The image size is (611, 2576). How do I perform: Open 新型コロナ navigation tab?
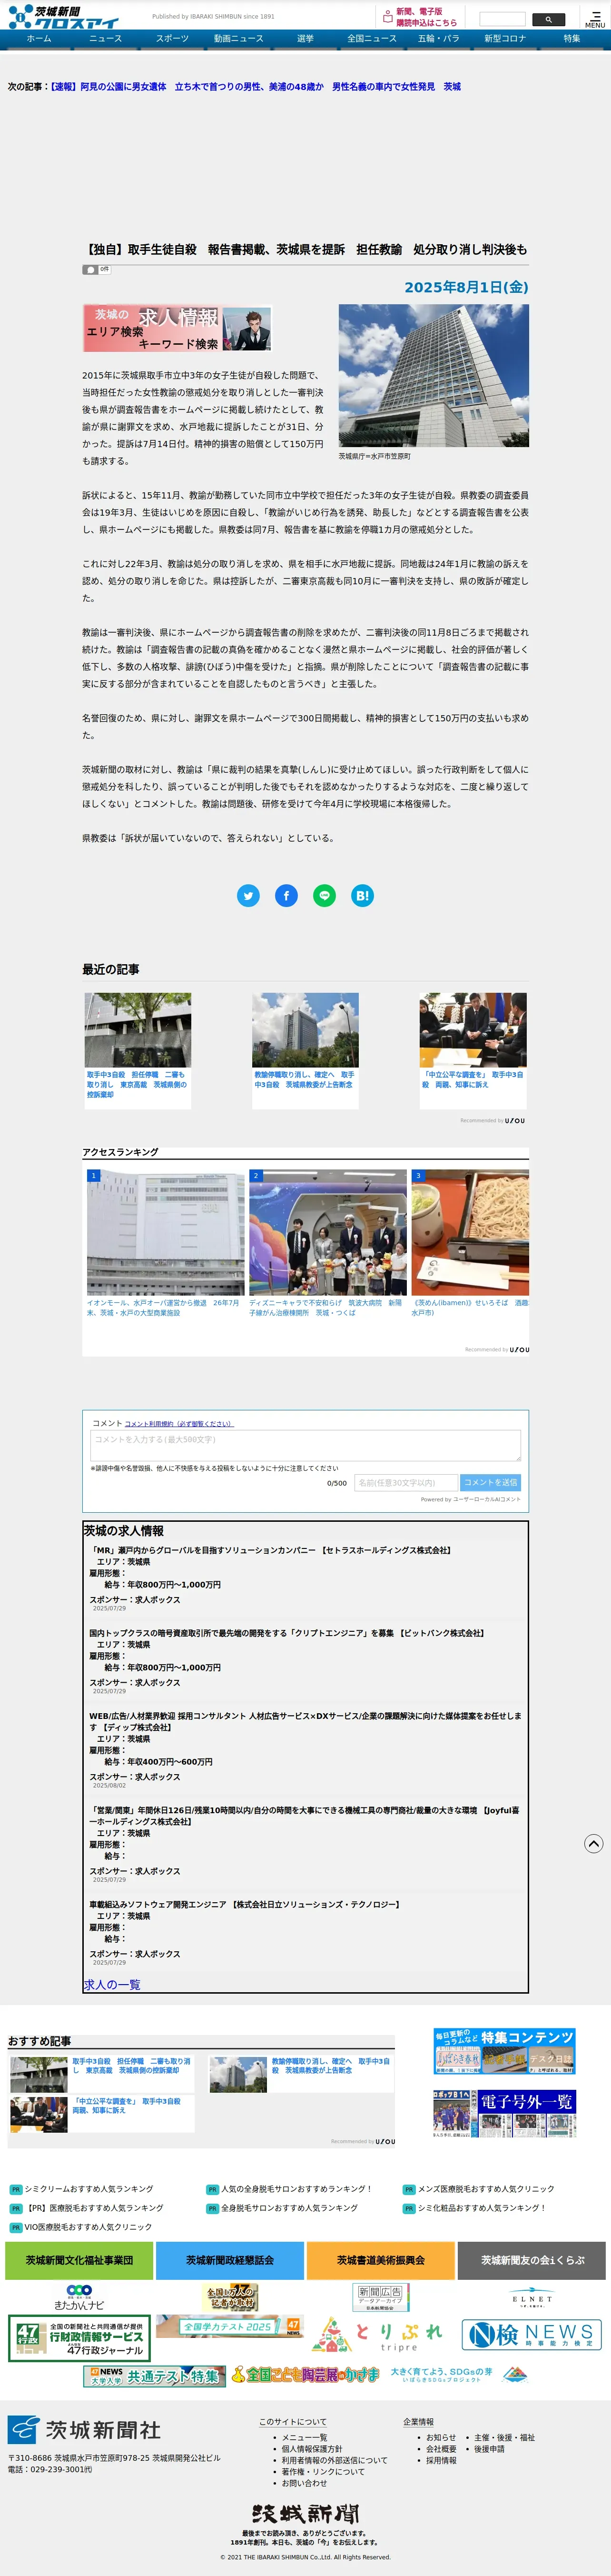pyautogui.click(x=505, y=39)
